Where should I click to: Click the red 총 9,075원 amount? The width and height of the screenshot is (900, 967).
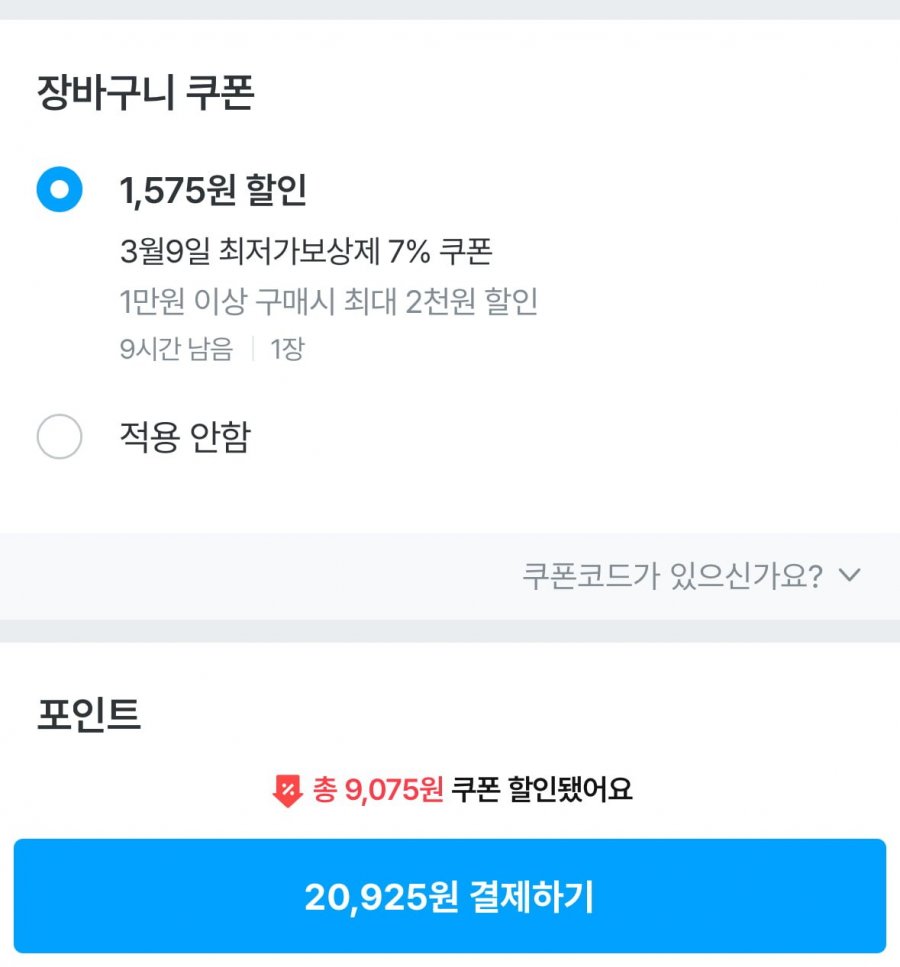(x=378, y=789)
